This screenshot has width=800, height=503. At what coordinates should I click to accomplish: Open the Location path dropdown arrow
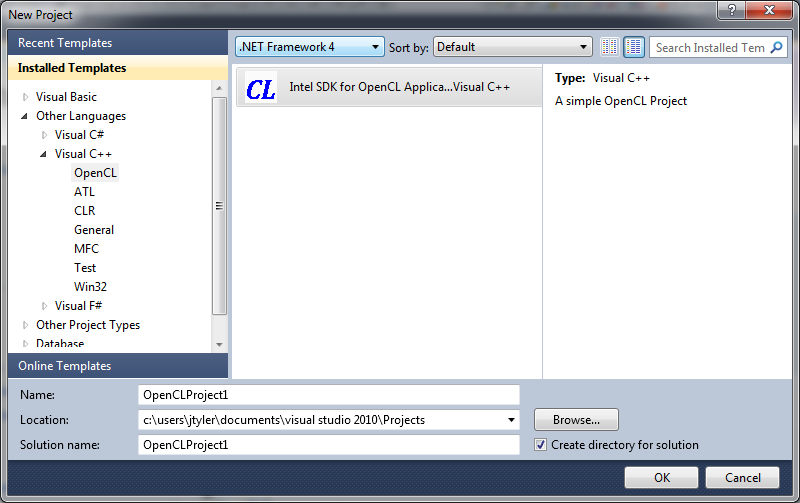511,420
